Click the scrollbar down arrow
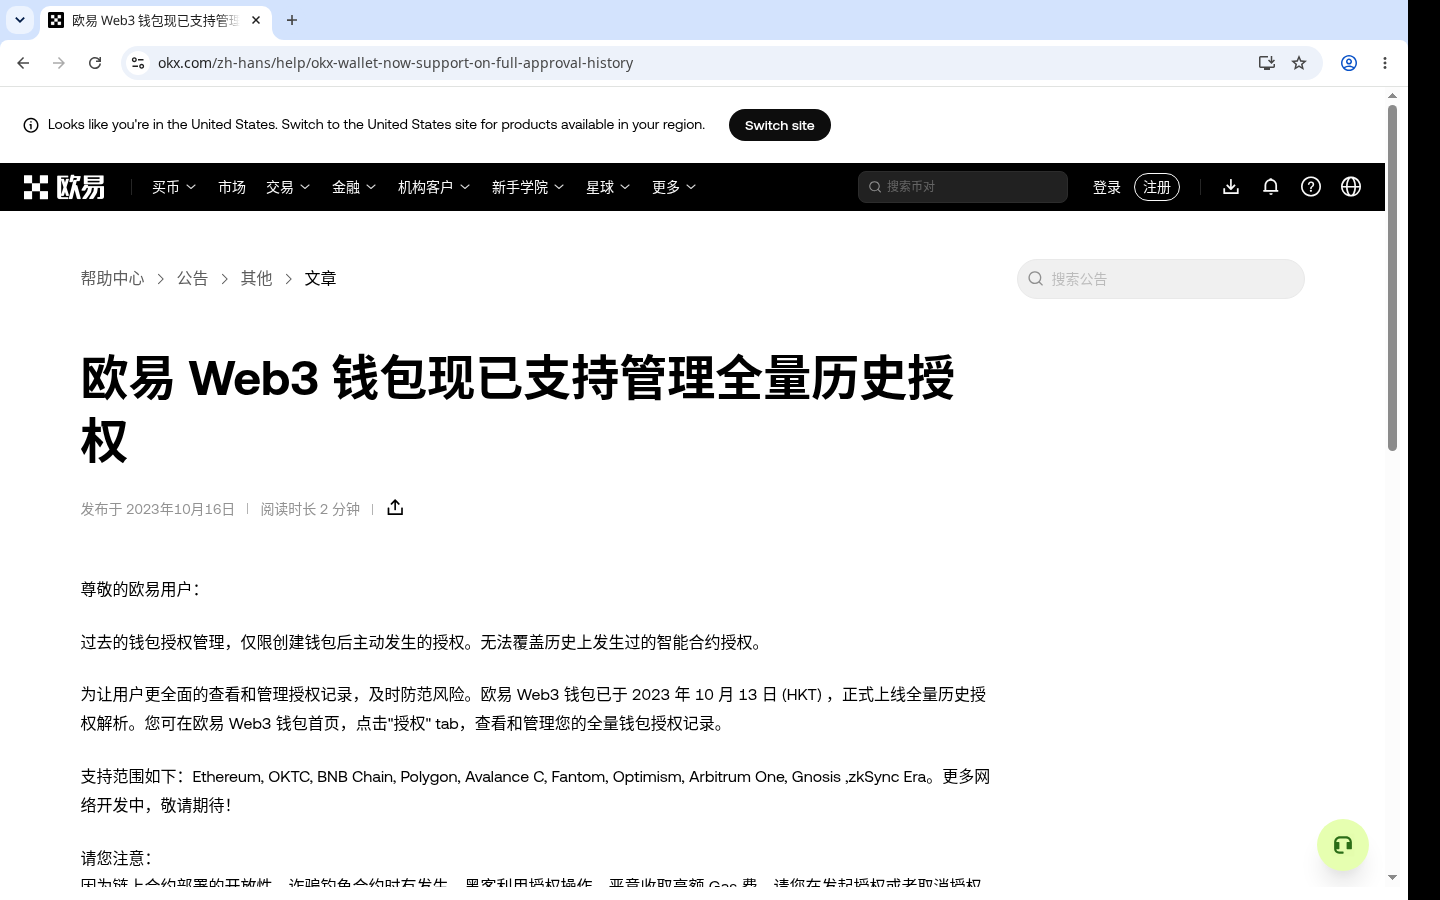 pyautogui.click(x=1392, y=877)
